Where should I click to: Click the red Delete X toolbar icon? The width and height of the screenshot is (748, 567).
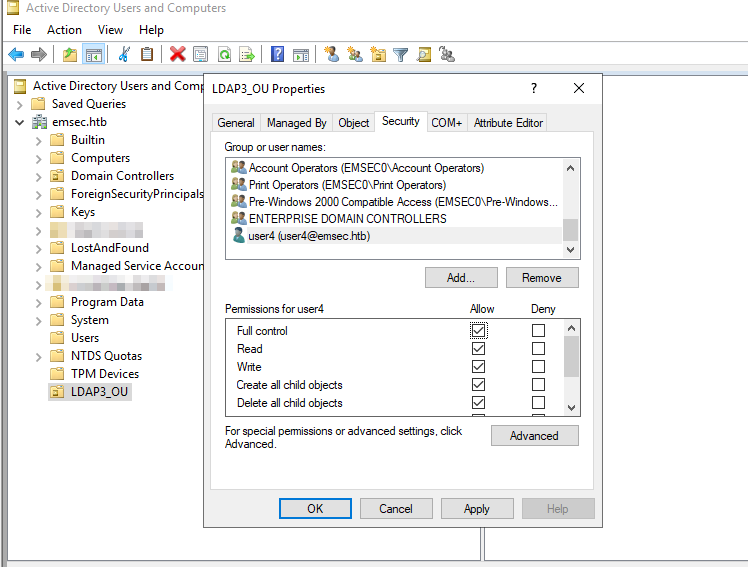pos(177,54)
